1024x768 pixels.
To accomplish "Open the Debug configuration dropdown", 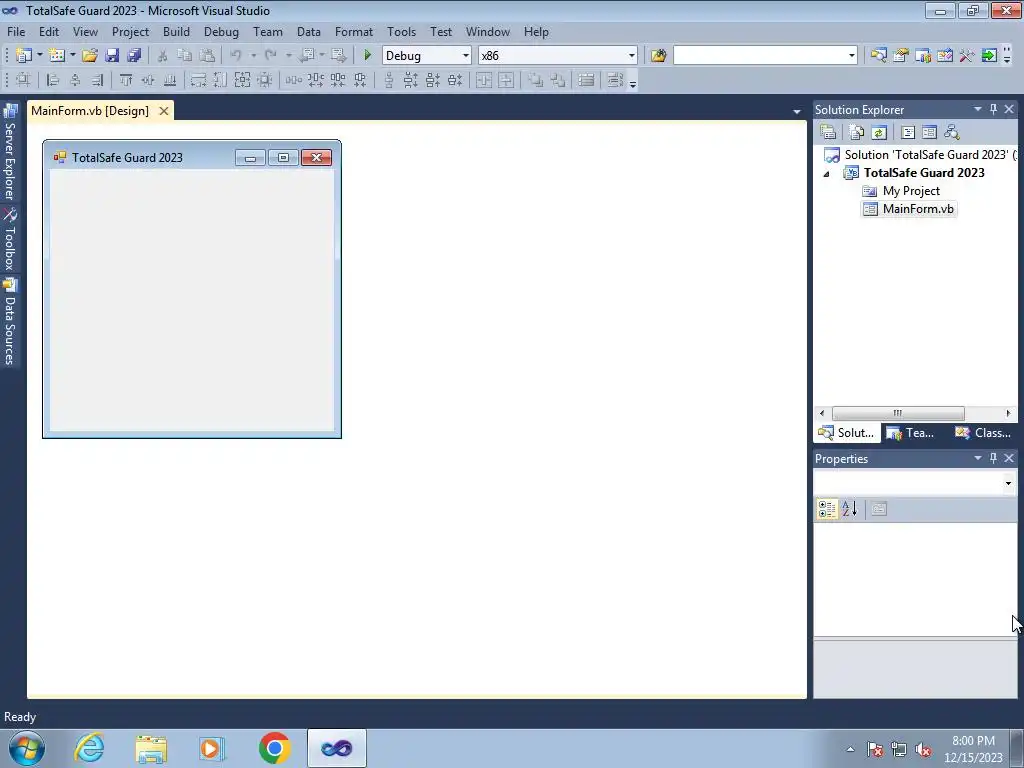I will click(x=466, y=56).
